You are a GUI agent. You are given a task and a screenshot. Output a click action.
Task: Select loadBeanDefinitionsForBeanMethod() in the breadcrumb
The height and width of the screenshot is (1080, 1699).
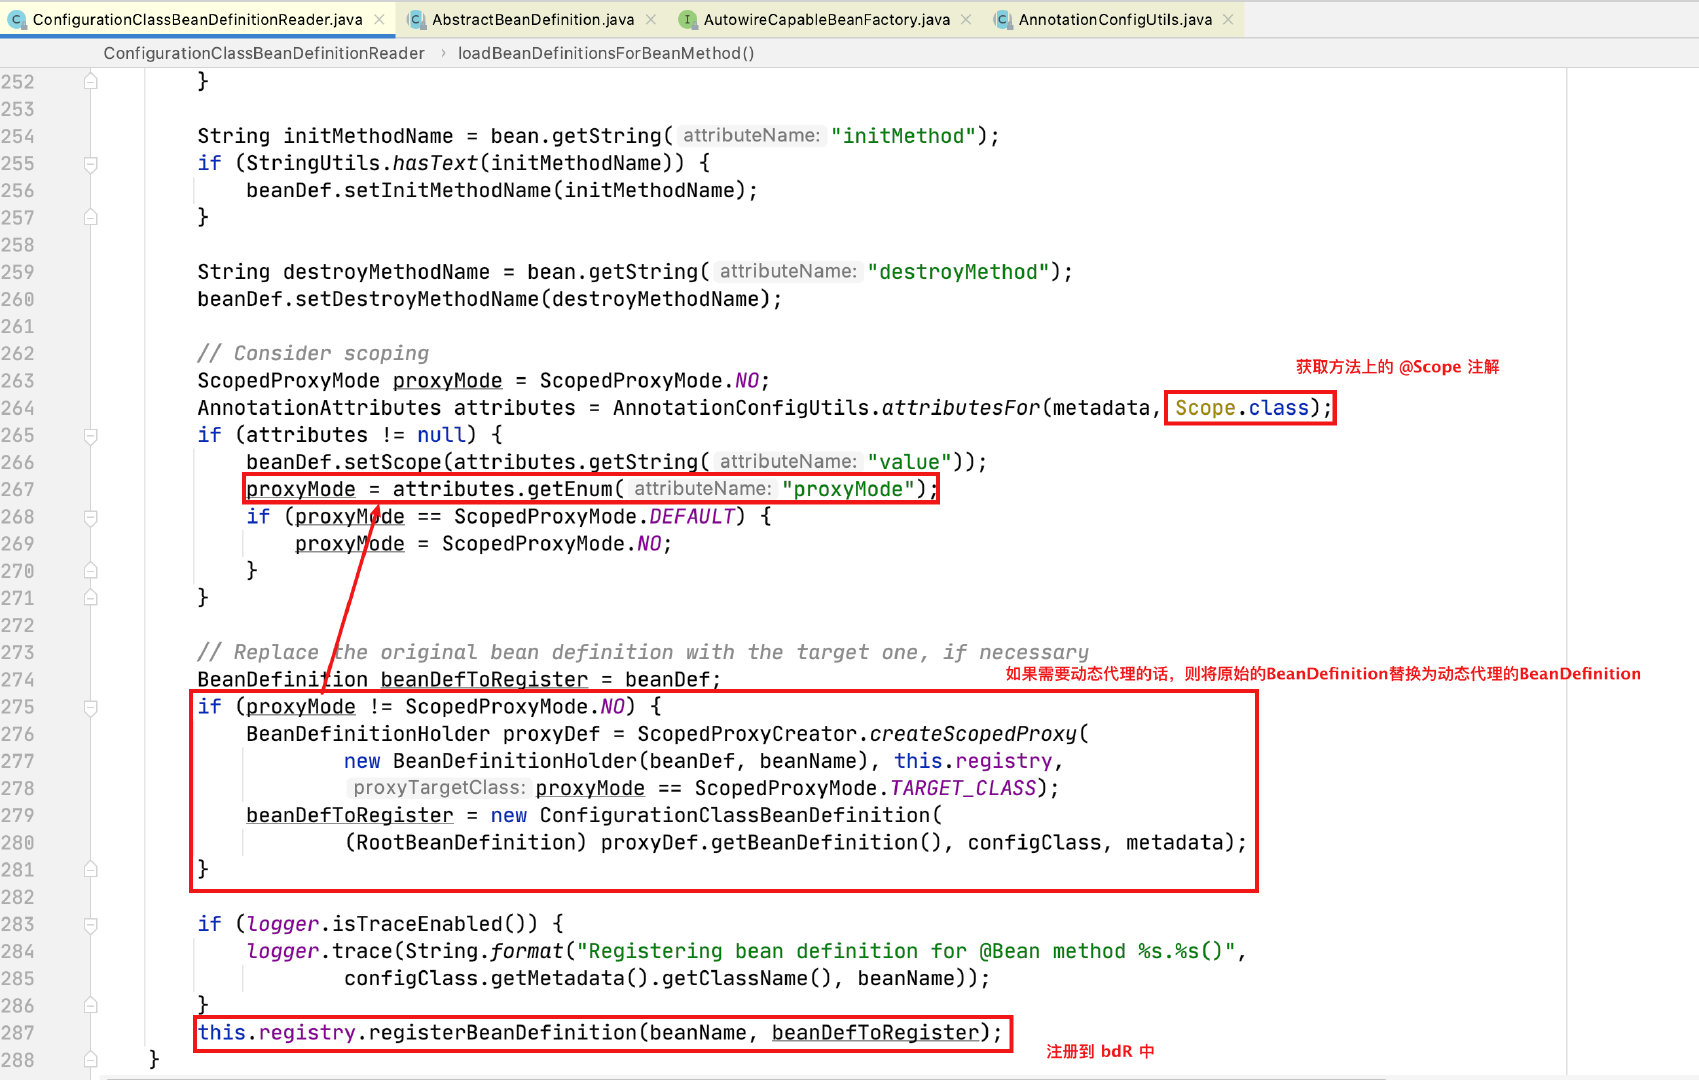(x=606, y=53)
